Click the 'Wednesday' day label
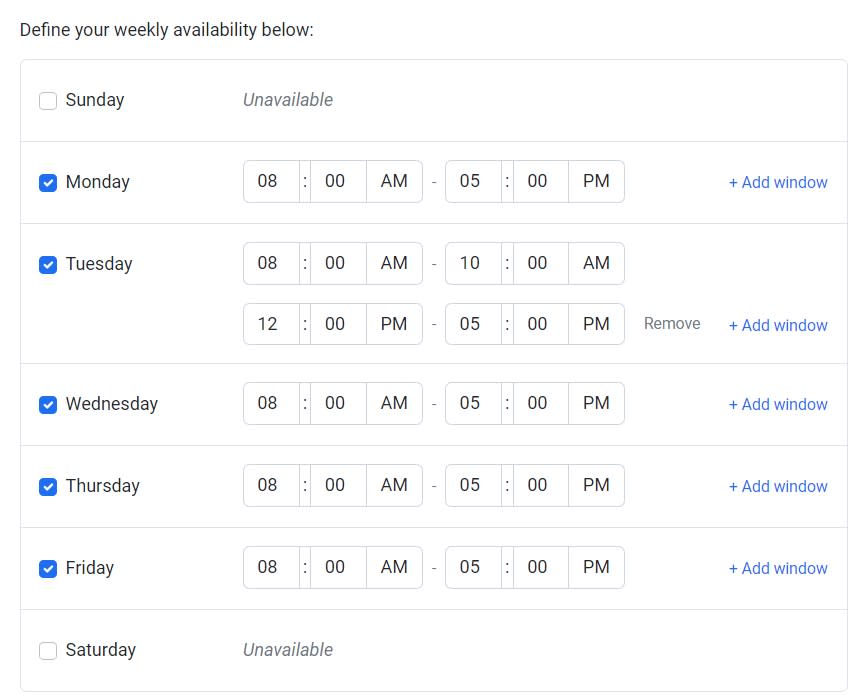 (112, 403)
